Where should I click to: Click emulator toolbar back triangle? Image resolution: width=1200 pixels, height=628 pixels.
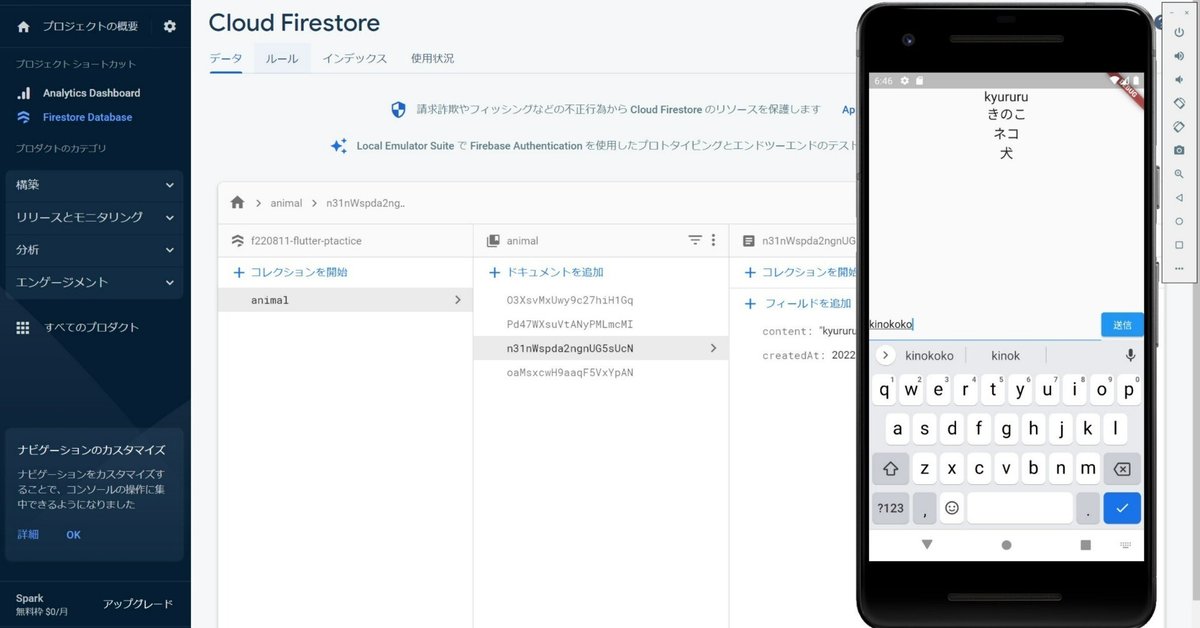coord(1179,198)
